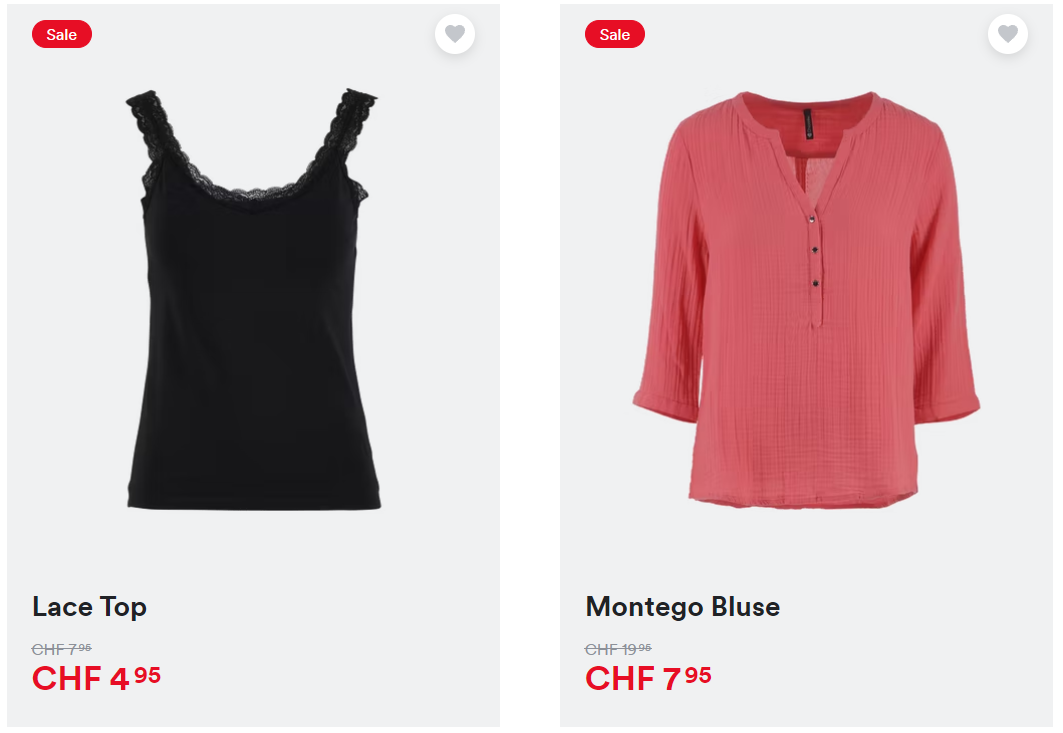Favorite the Montego Bluse using its heart icon
Image resolution: width=1063 pixels, height=733 pixels.
(x=1008, y=34)
